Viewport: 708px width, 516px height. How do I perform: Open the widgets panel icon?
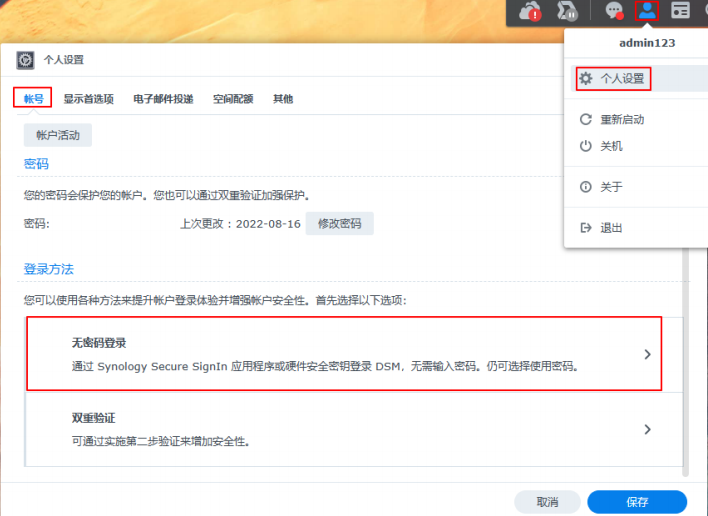pos(680,10)
